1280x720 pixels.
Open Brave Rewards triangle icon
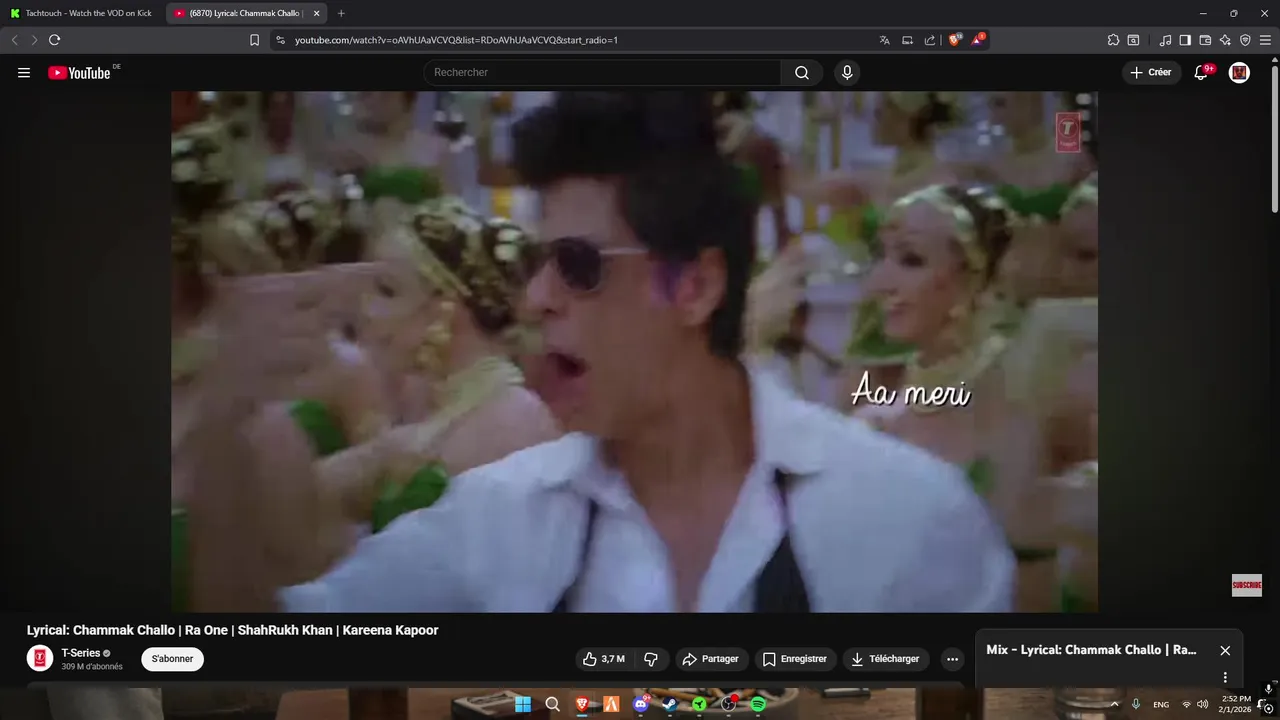tap(978, 40)
